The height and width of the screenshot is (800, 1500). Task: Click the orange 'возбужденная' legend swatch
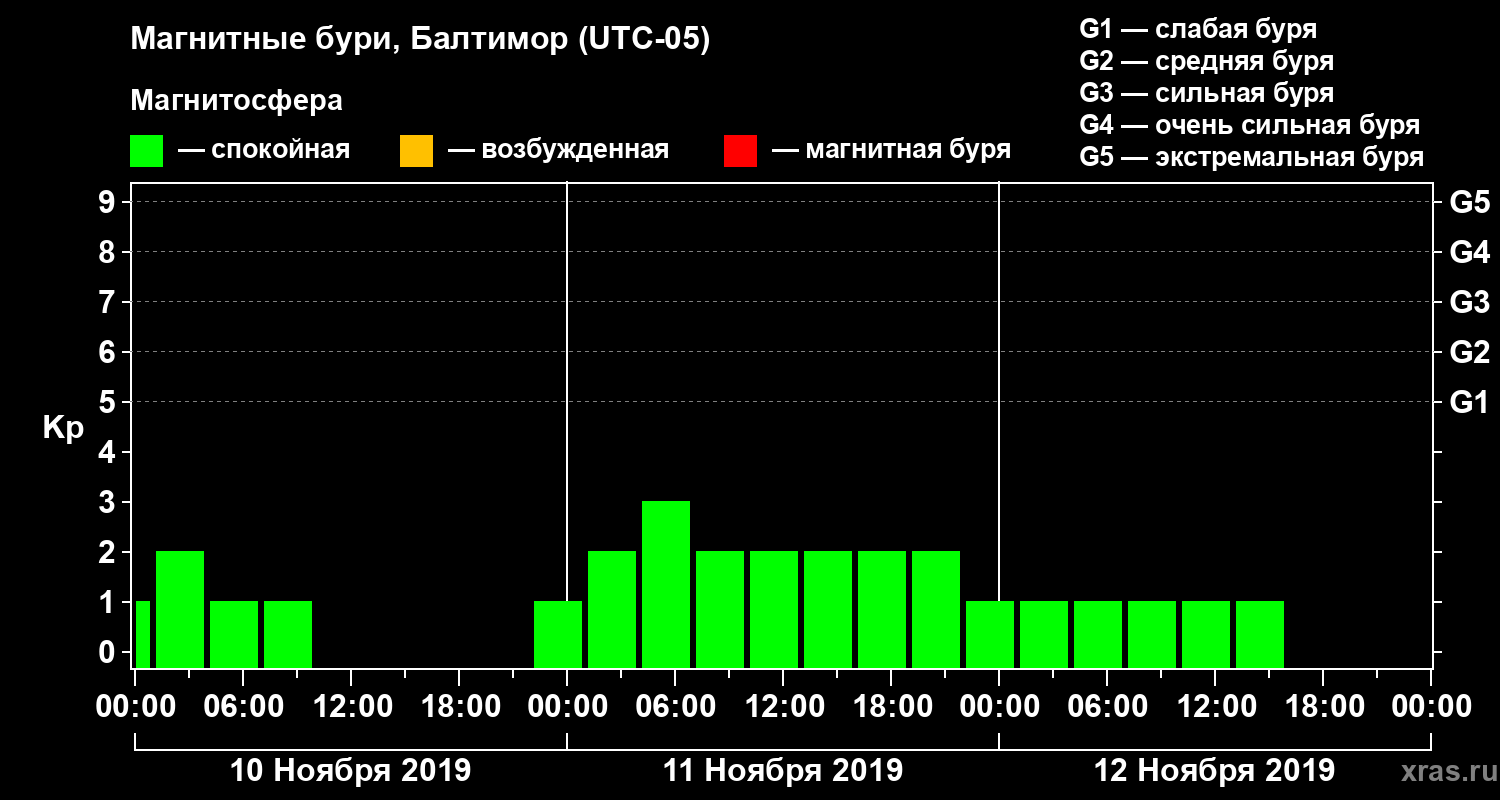(x=416, y=151)
